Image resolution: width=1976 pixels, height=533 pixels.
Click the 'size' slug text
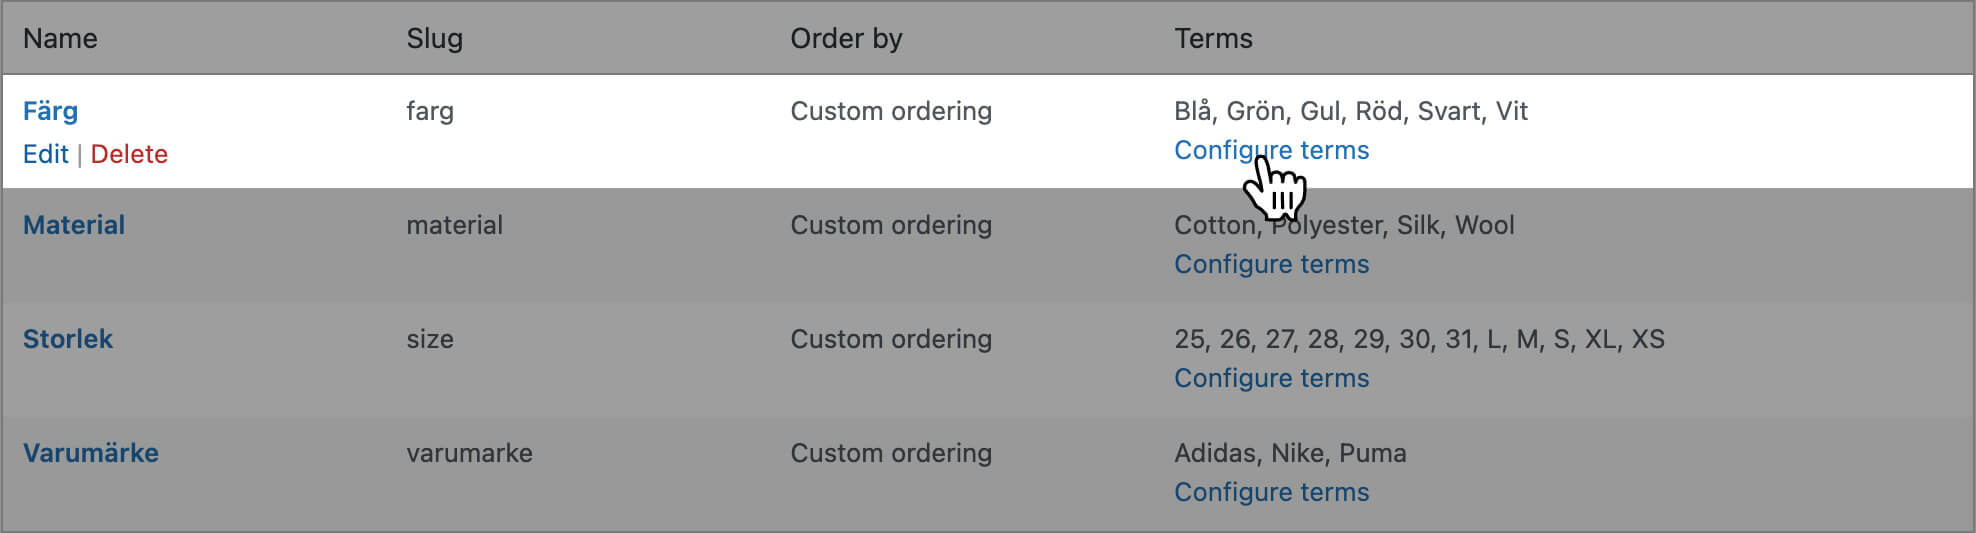[430, 339]
